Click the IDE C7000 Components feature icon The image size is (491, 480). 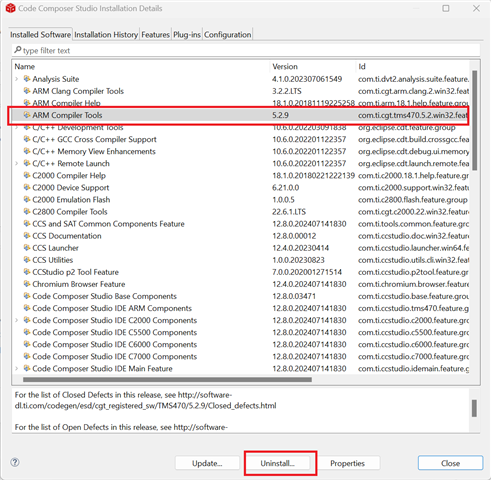(27, 356)
